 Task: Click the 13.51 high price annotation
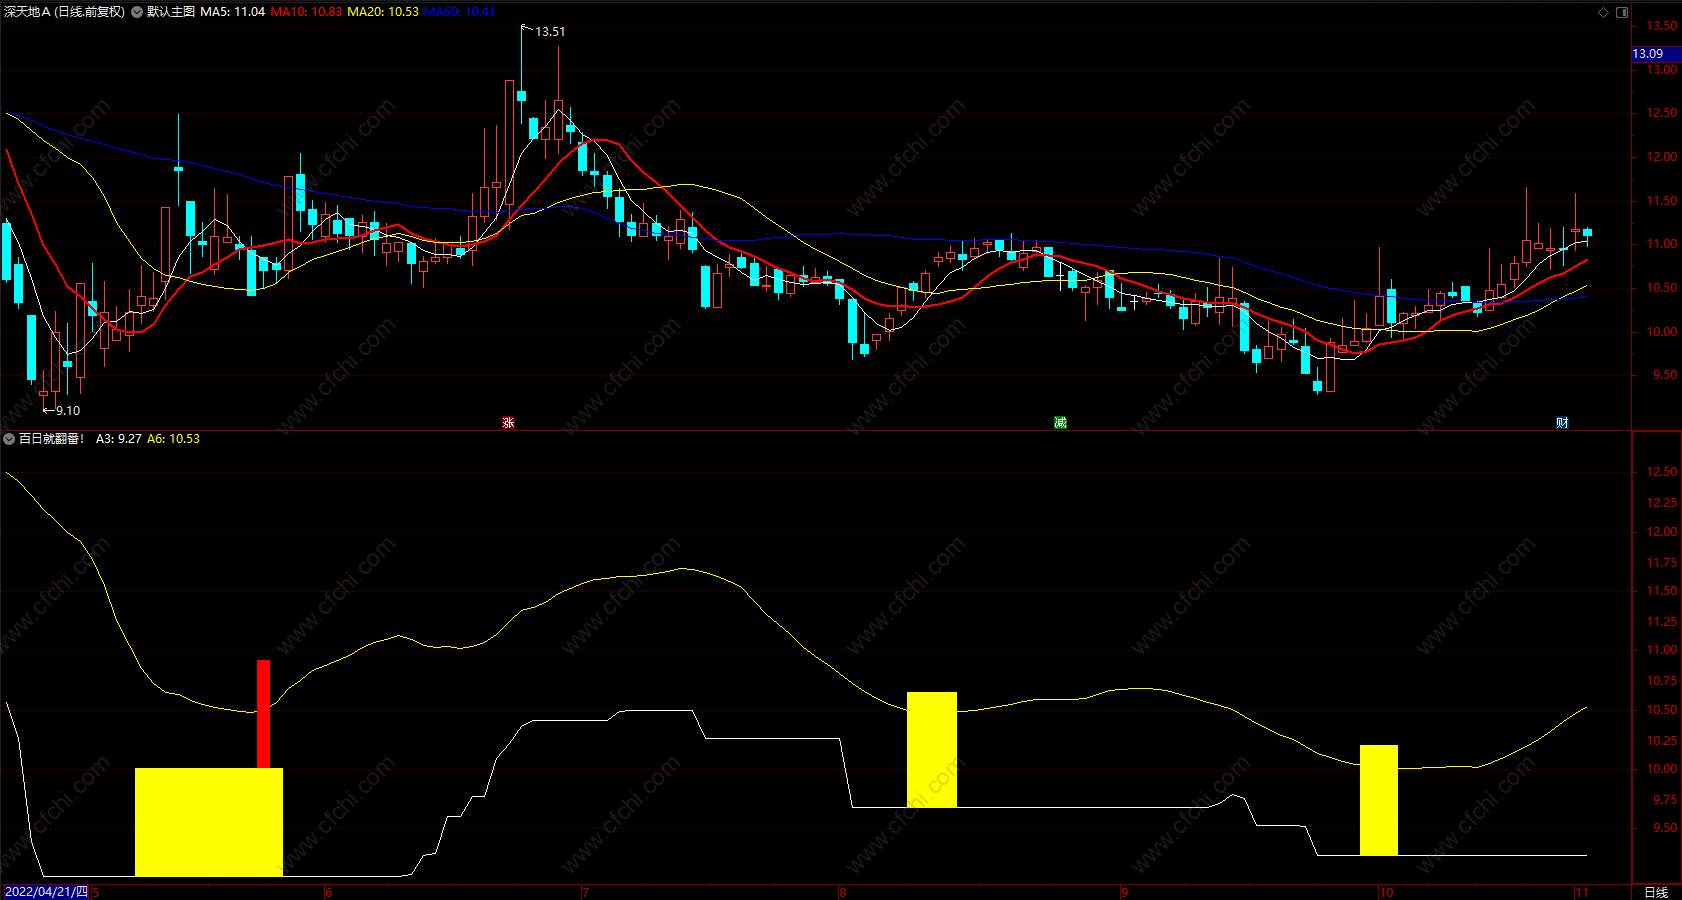coord(550,32)
